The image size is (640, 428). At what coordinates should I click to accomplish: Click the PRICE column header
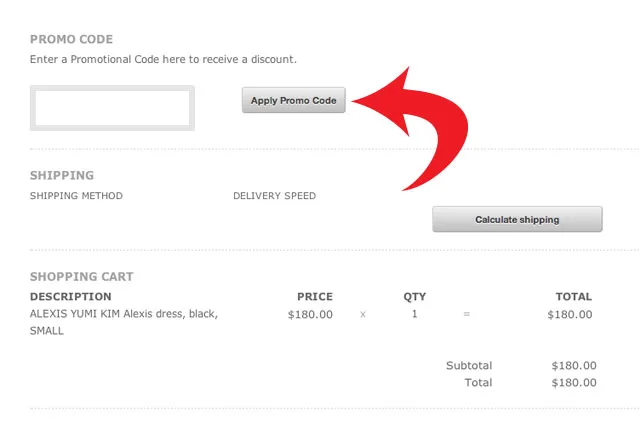tap(315, 297)
